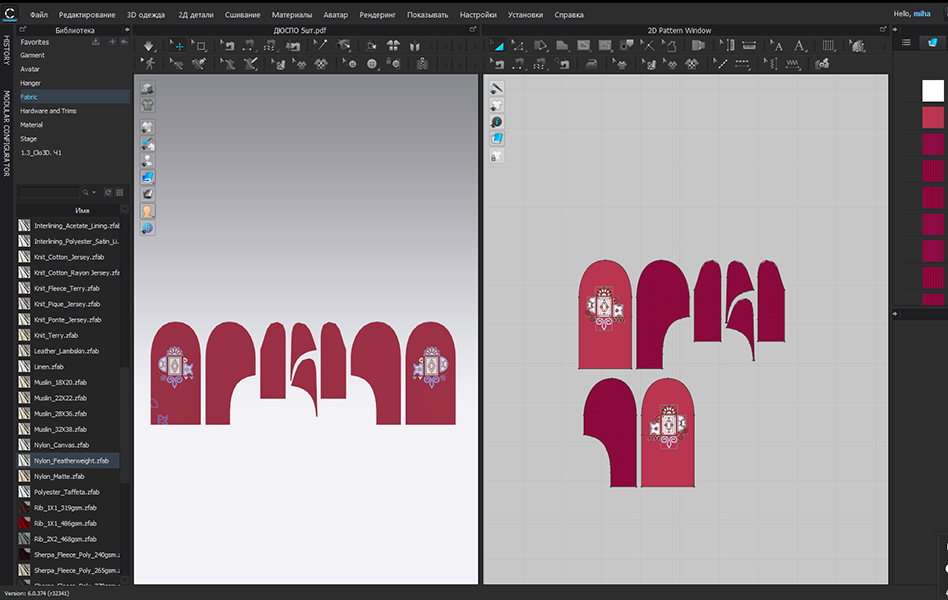The image size is (948, 600).
Task: Choose the Polygon tool in the 2D toolbar
Action: point(562,45)
